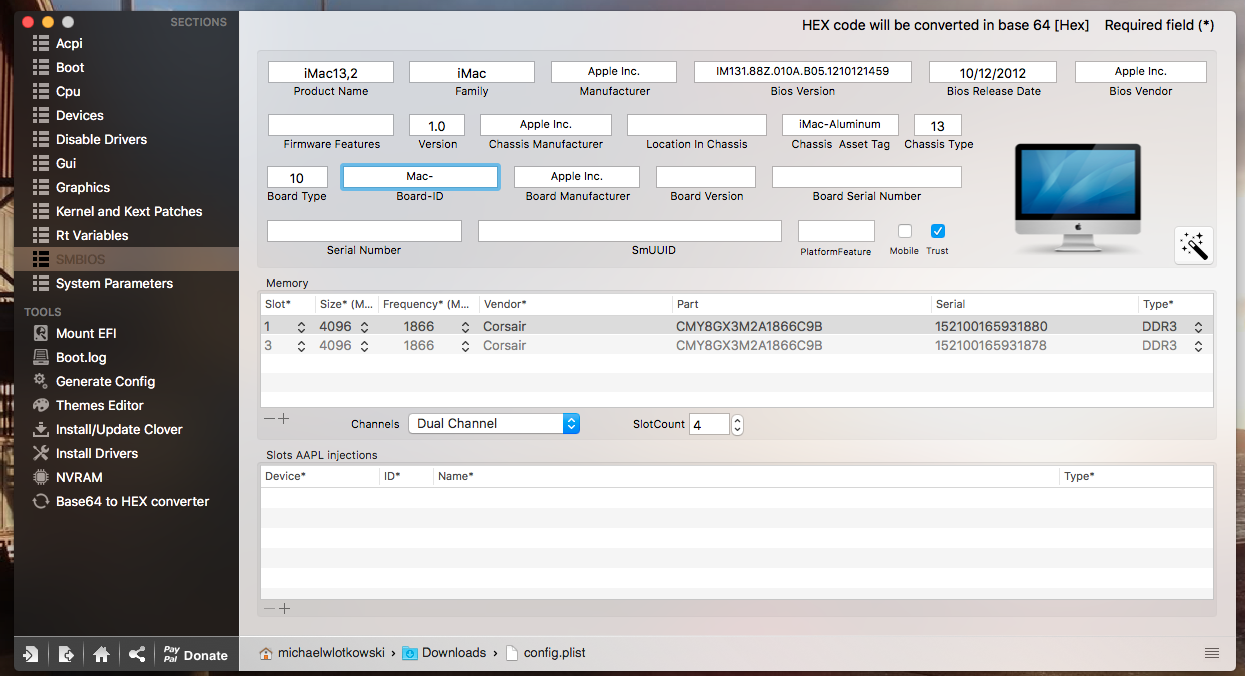Toggle the Mobile checkbox
The width and height of the screenshot is (1245, 676).
pos(905,231)
